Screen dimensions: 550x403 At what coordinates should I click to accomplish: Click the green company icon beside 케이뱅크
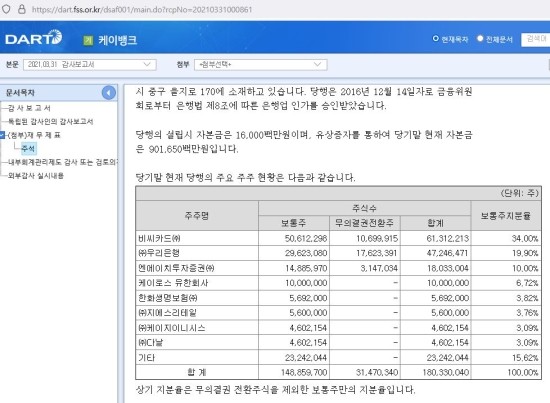pos(88,41)
